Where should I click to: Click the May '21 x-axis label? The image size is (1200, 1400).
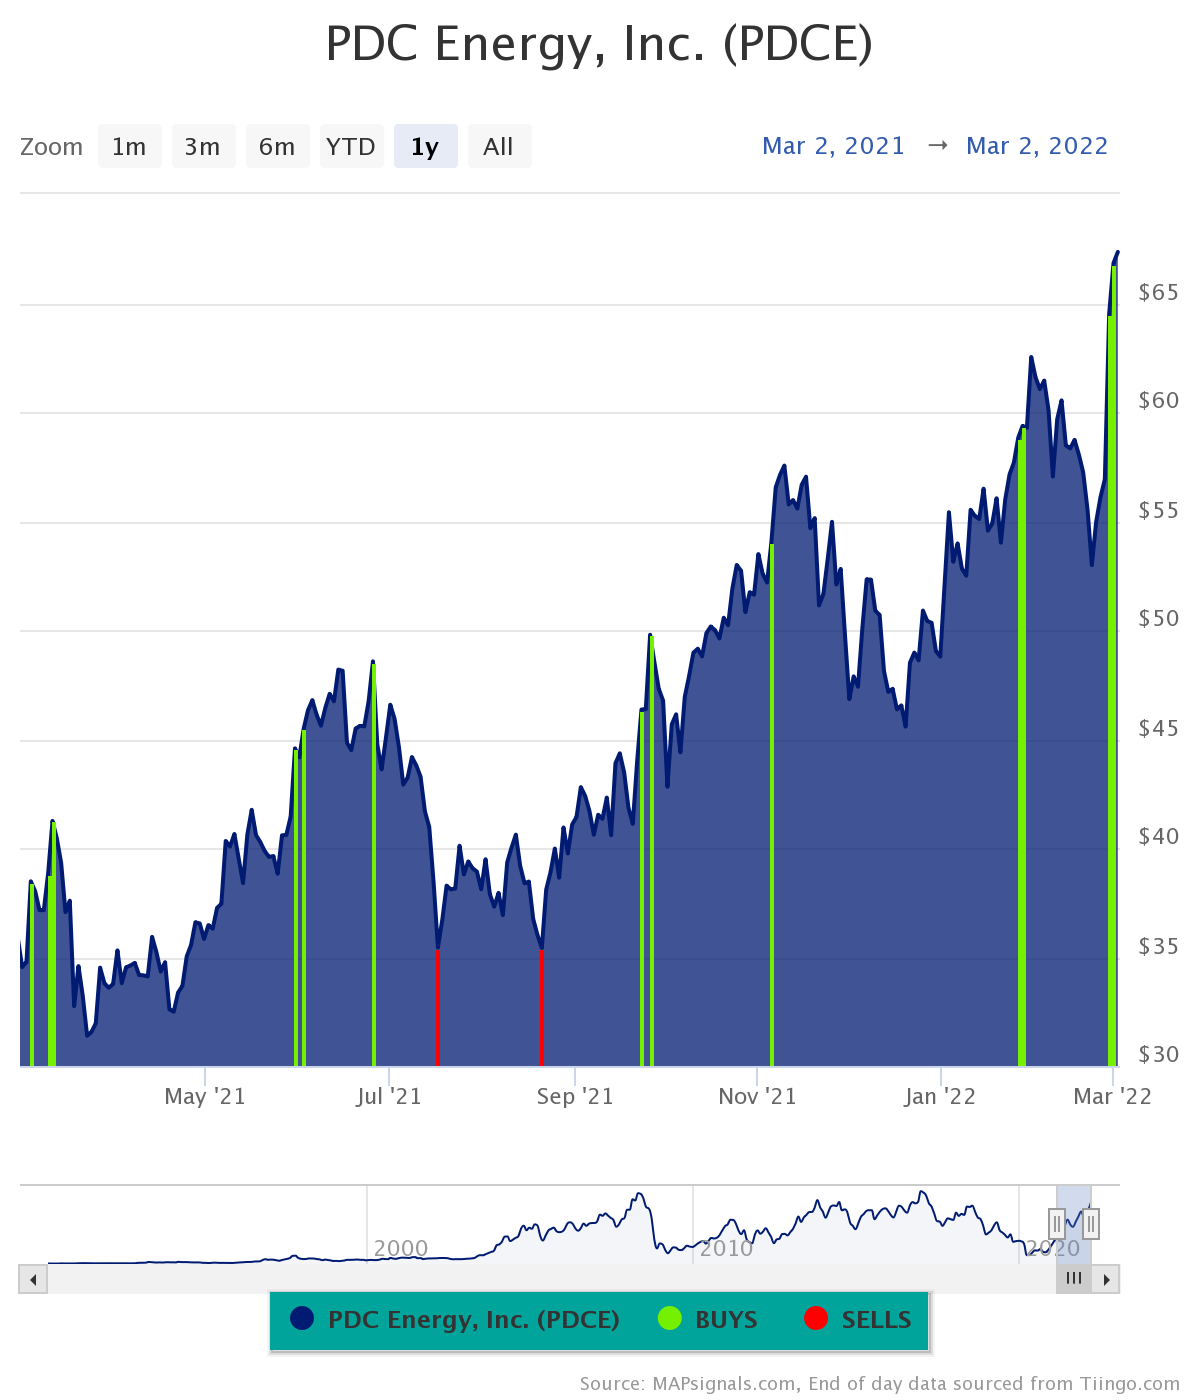[x=205, y=1096]
